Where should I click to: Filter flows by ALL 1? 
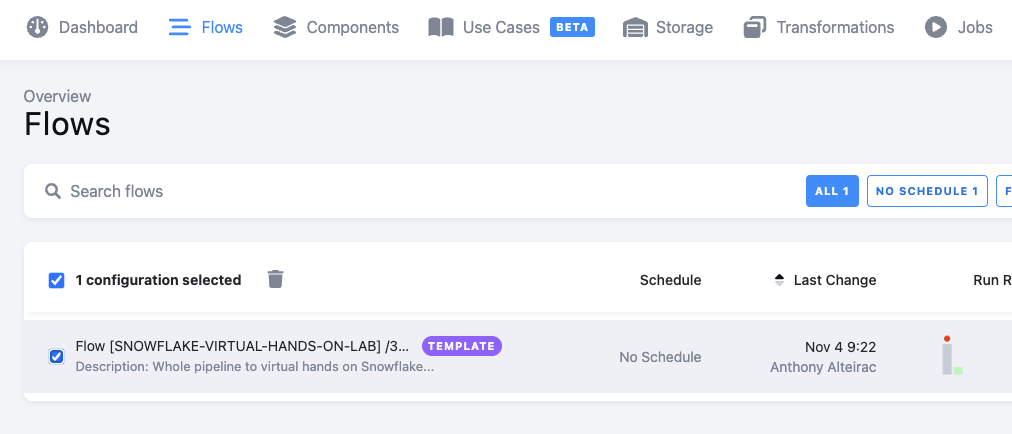(832, 191)
